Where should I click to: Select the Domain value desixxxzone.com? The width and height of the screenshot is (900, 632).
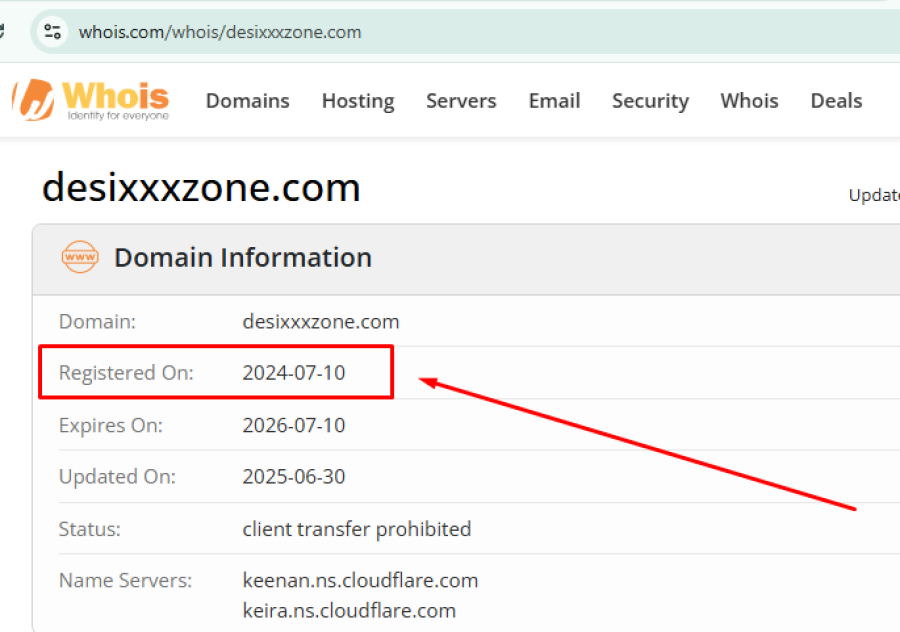tap(320, 321)
